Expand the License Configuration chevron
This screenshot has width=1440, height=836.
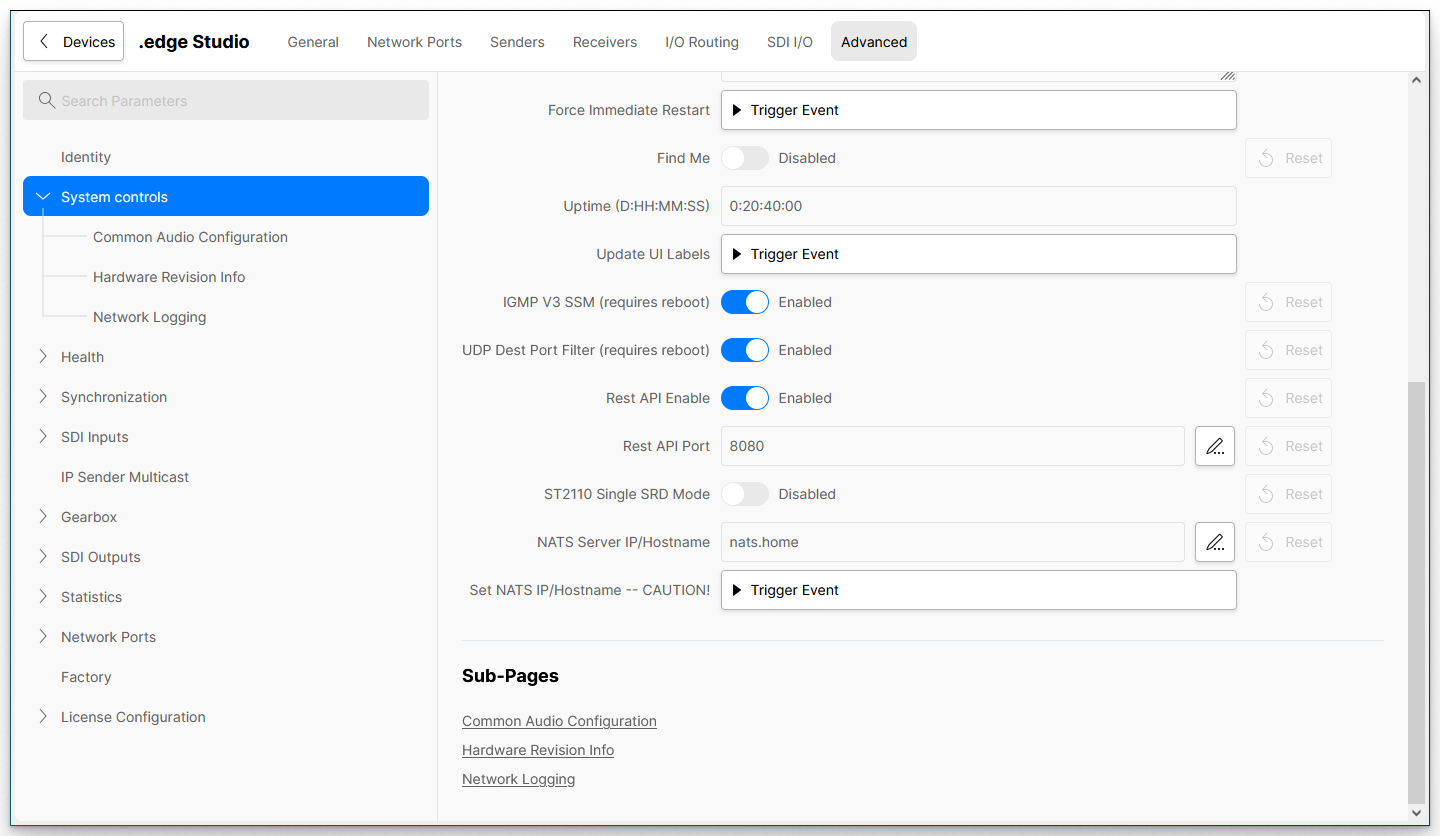click(43, 717)
